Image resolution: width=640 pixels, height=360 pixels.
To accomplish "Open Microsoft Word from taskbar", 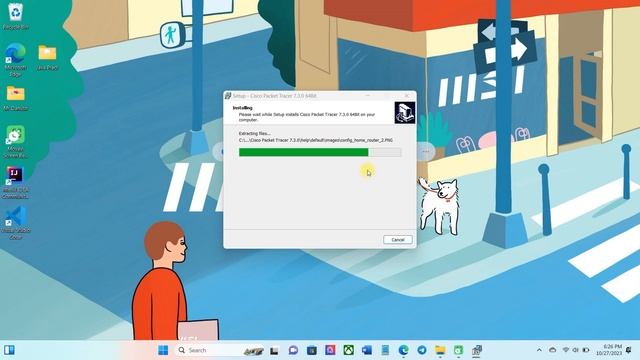I will pyautogui.click(x=367, y=350).
